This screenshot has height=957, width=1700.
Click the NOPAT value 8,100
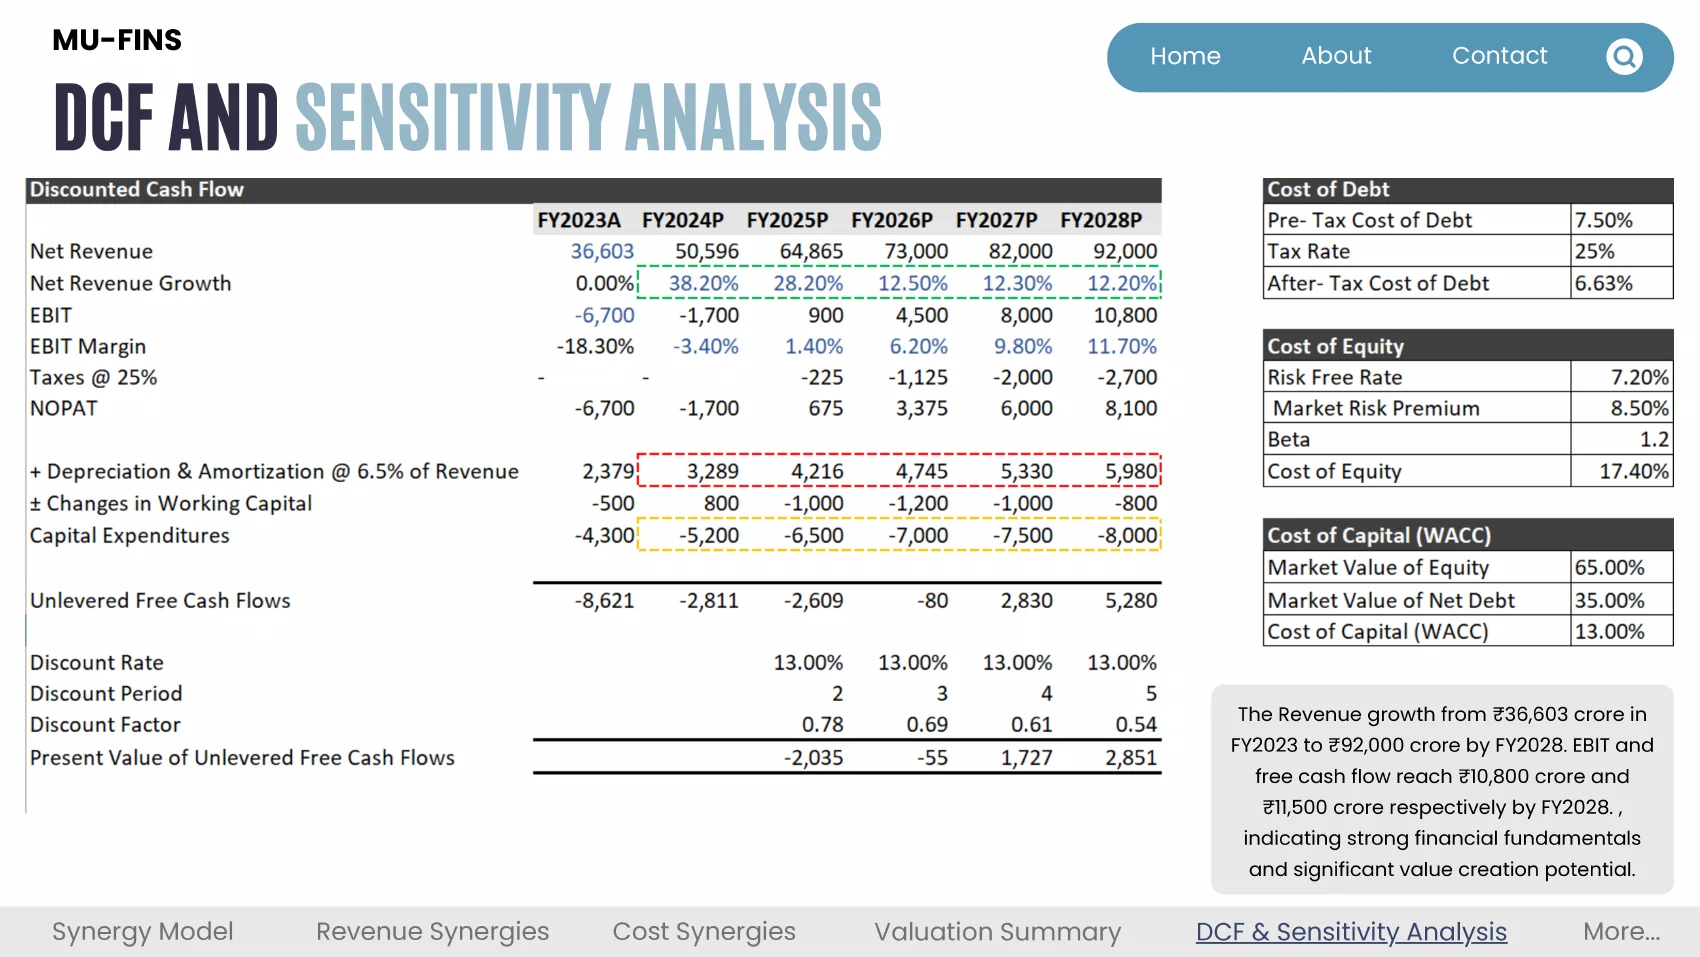1131,408
